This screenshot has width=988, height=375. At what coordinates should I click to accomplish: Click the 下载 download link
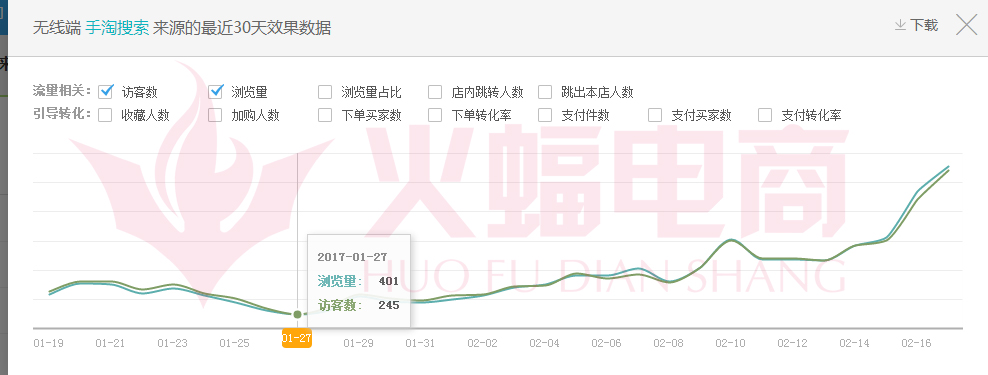tap(924, 25)
